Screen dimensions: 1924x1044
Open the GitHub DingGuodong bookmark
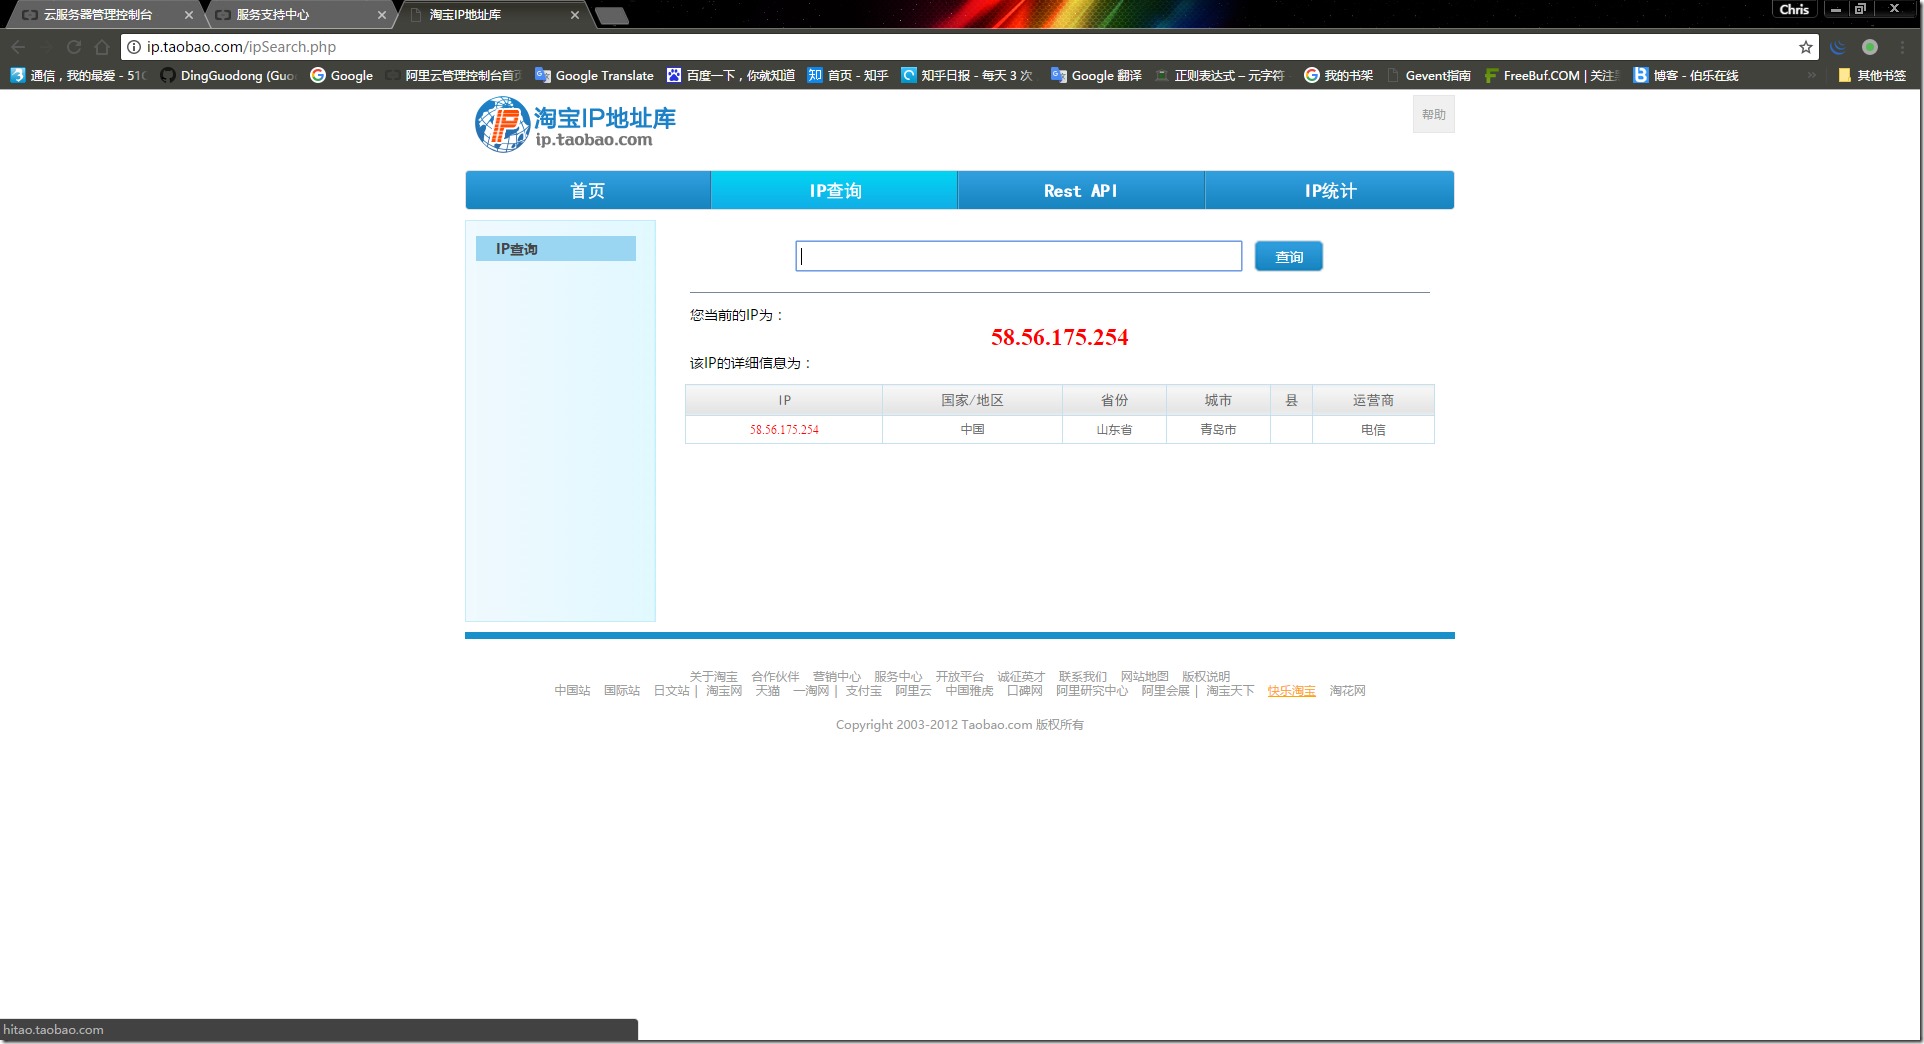tap(229, 75)
